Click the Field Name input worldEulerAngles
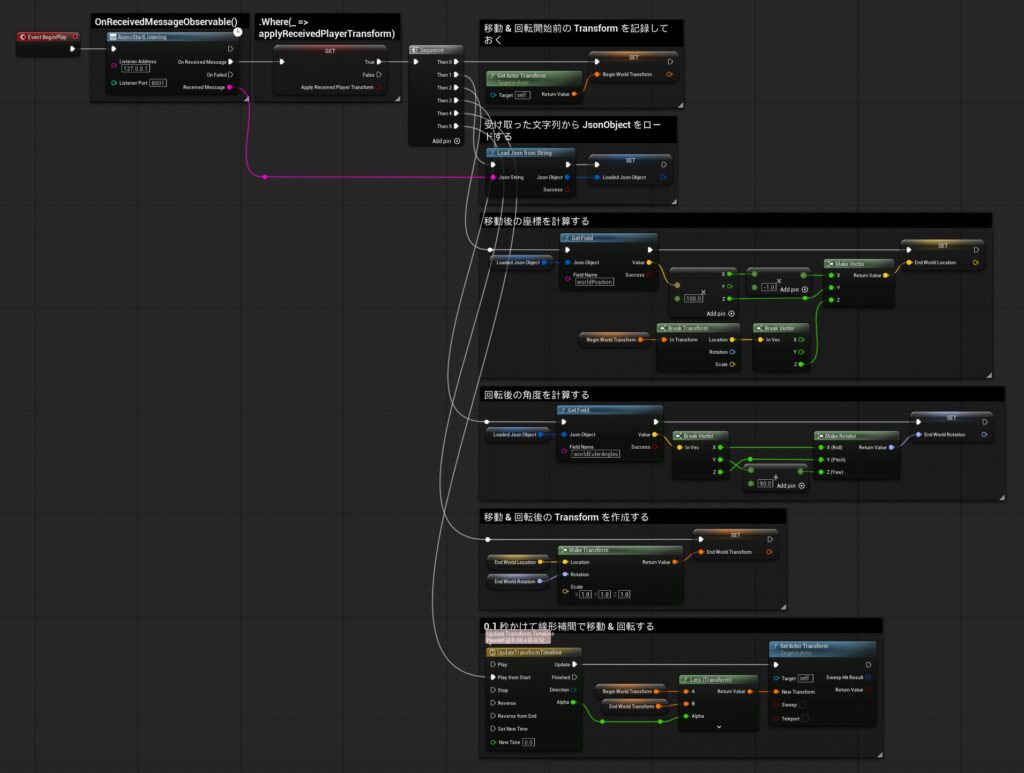 [x=595, y=453]
